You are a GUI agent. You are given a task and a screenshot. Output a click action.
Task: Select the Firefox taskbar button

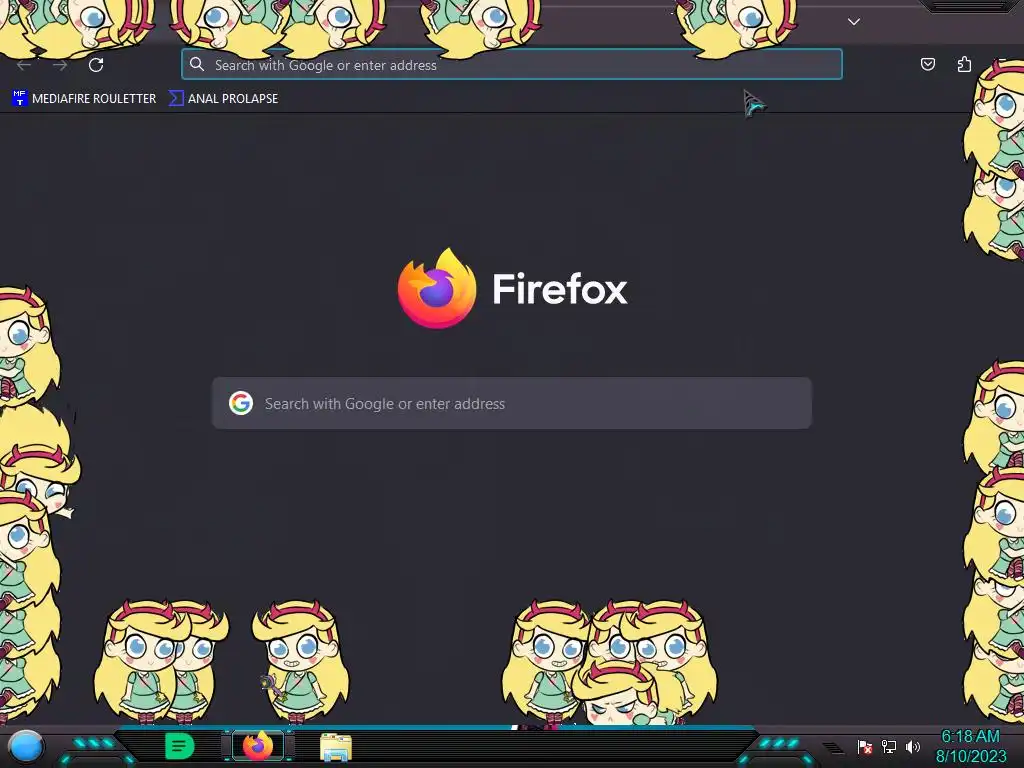[258, 746]
